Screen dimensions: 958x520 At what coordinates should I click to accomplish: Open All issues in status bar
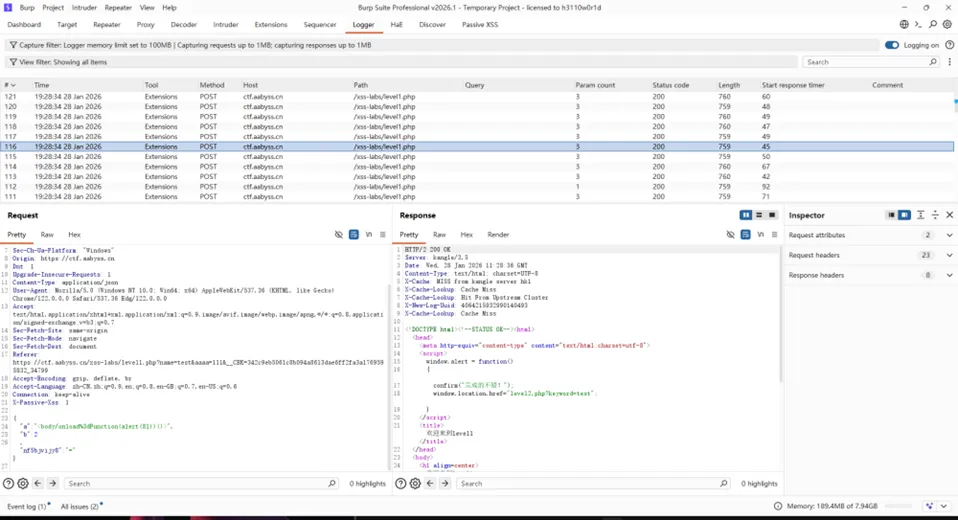(x=79, y=506)
